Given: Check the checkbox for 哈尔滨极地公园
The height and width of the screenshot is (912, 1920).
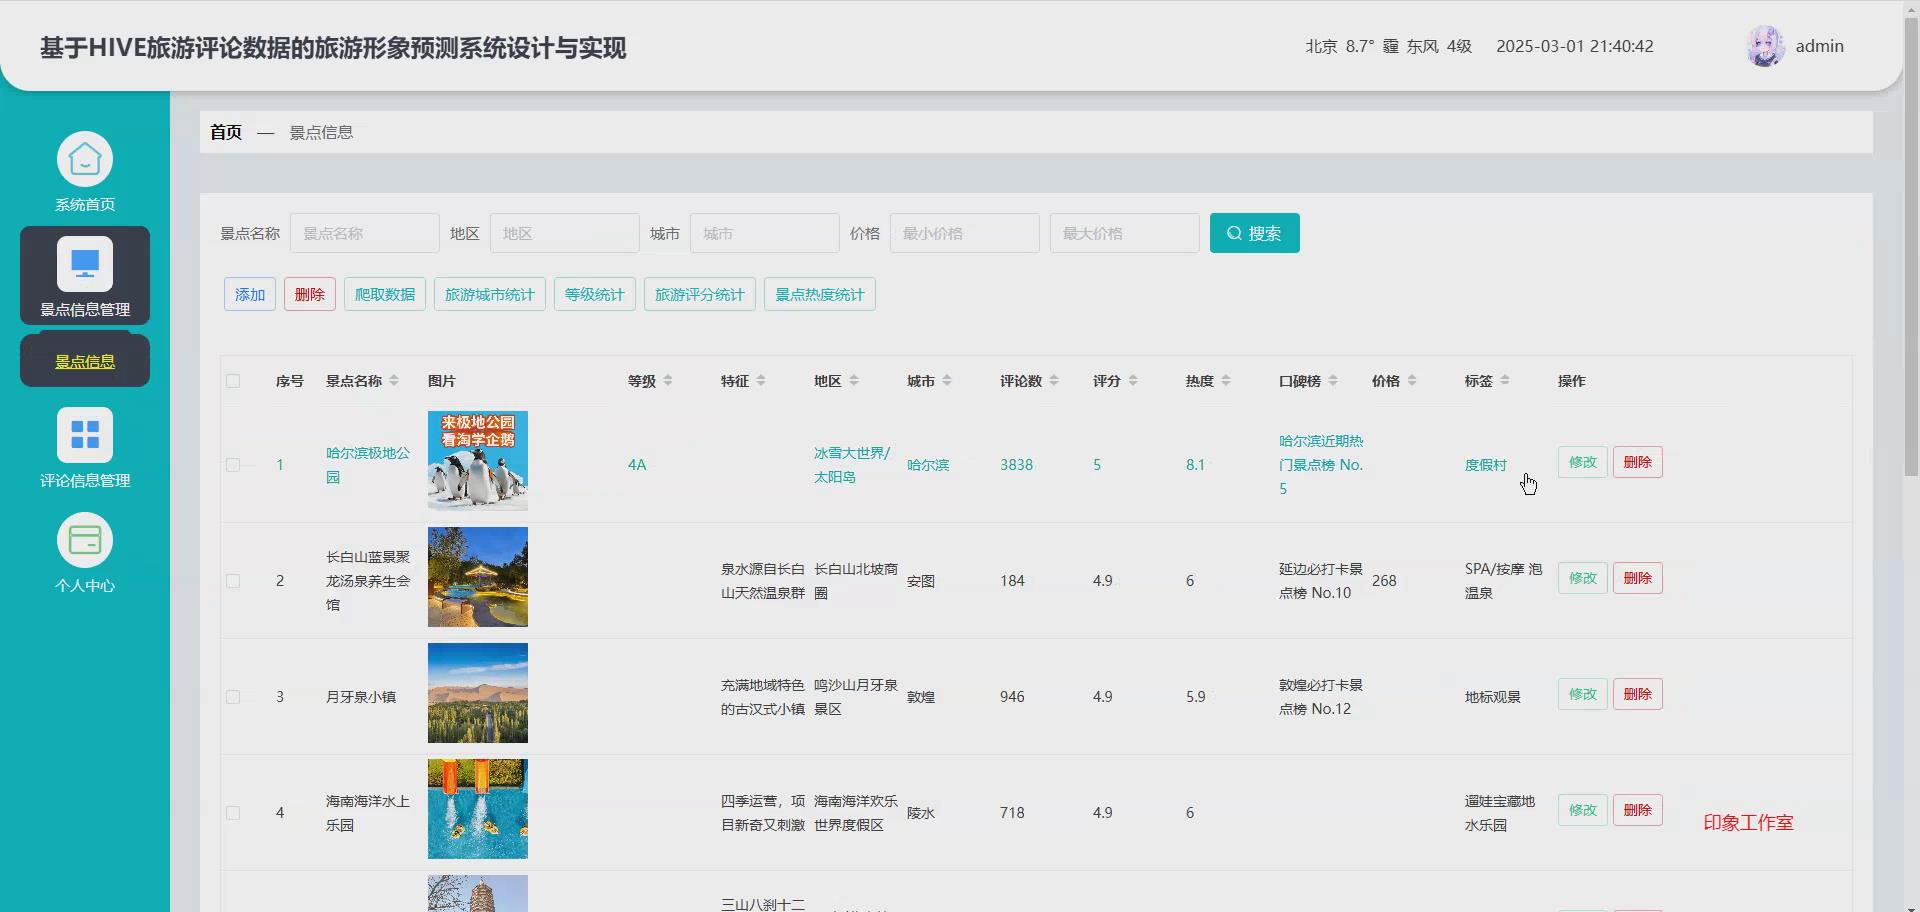Looking at the screenshot, I should (233, 464).
